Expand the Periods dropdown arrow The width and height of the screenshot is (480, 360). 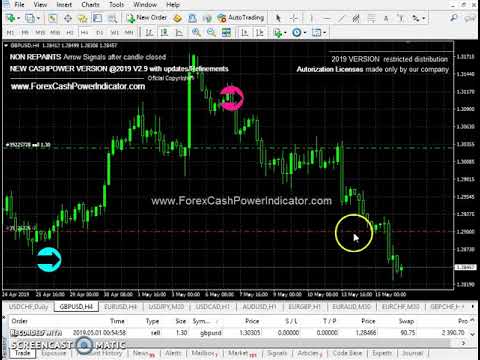[304, 33]
